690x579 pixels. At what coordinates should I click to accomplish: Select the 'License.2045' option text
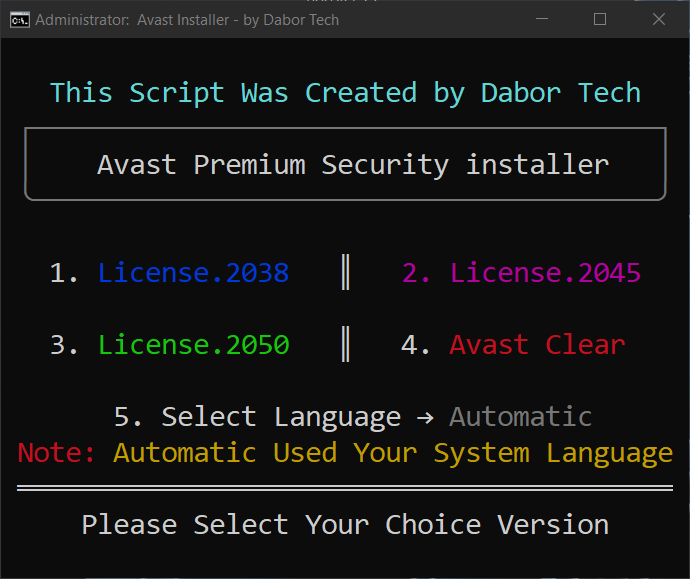point(545,273)
